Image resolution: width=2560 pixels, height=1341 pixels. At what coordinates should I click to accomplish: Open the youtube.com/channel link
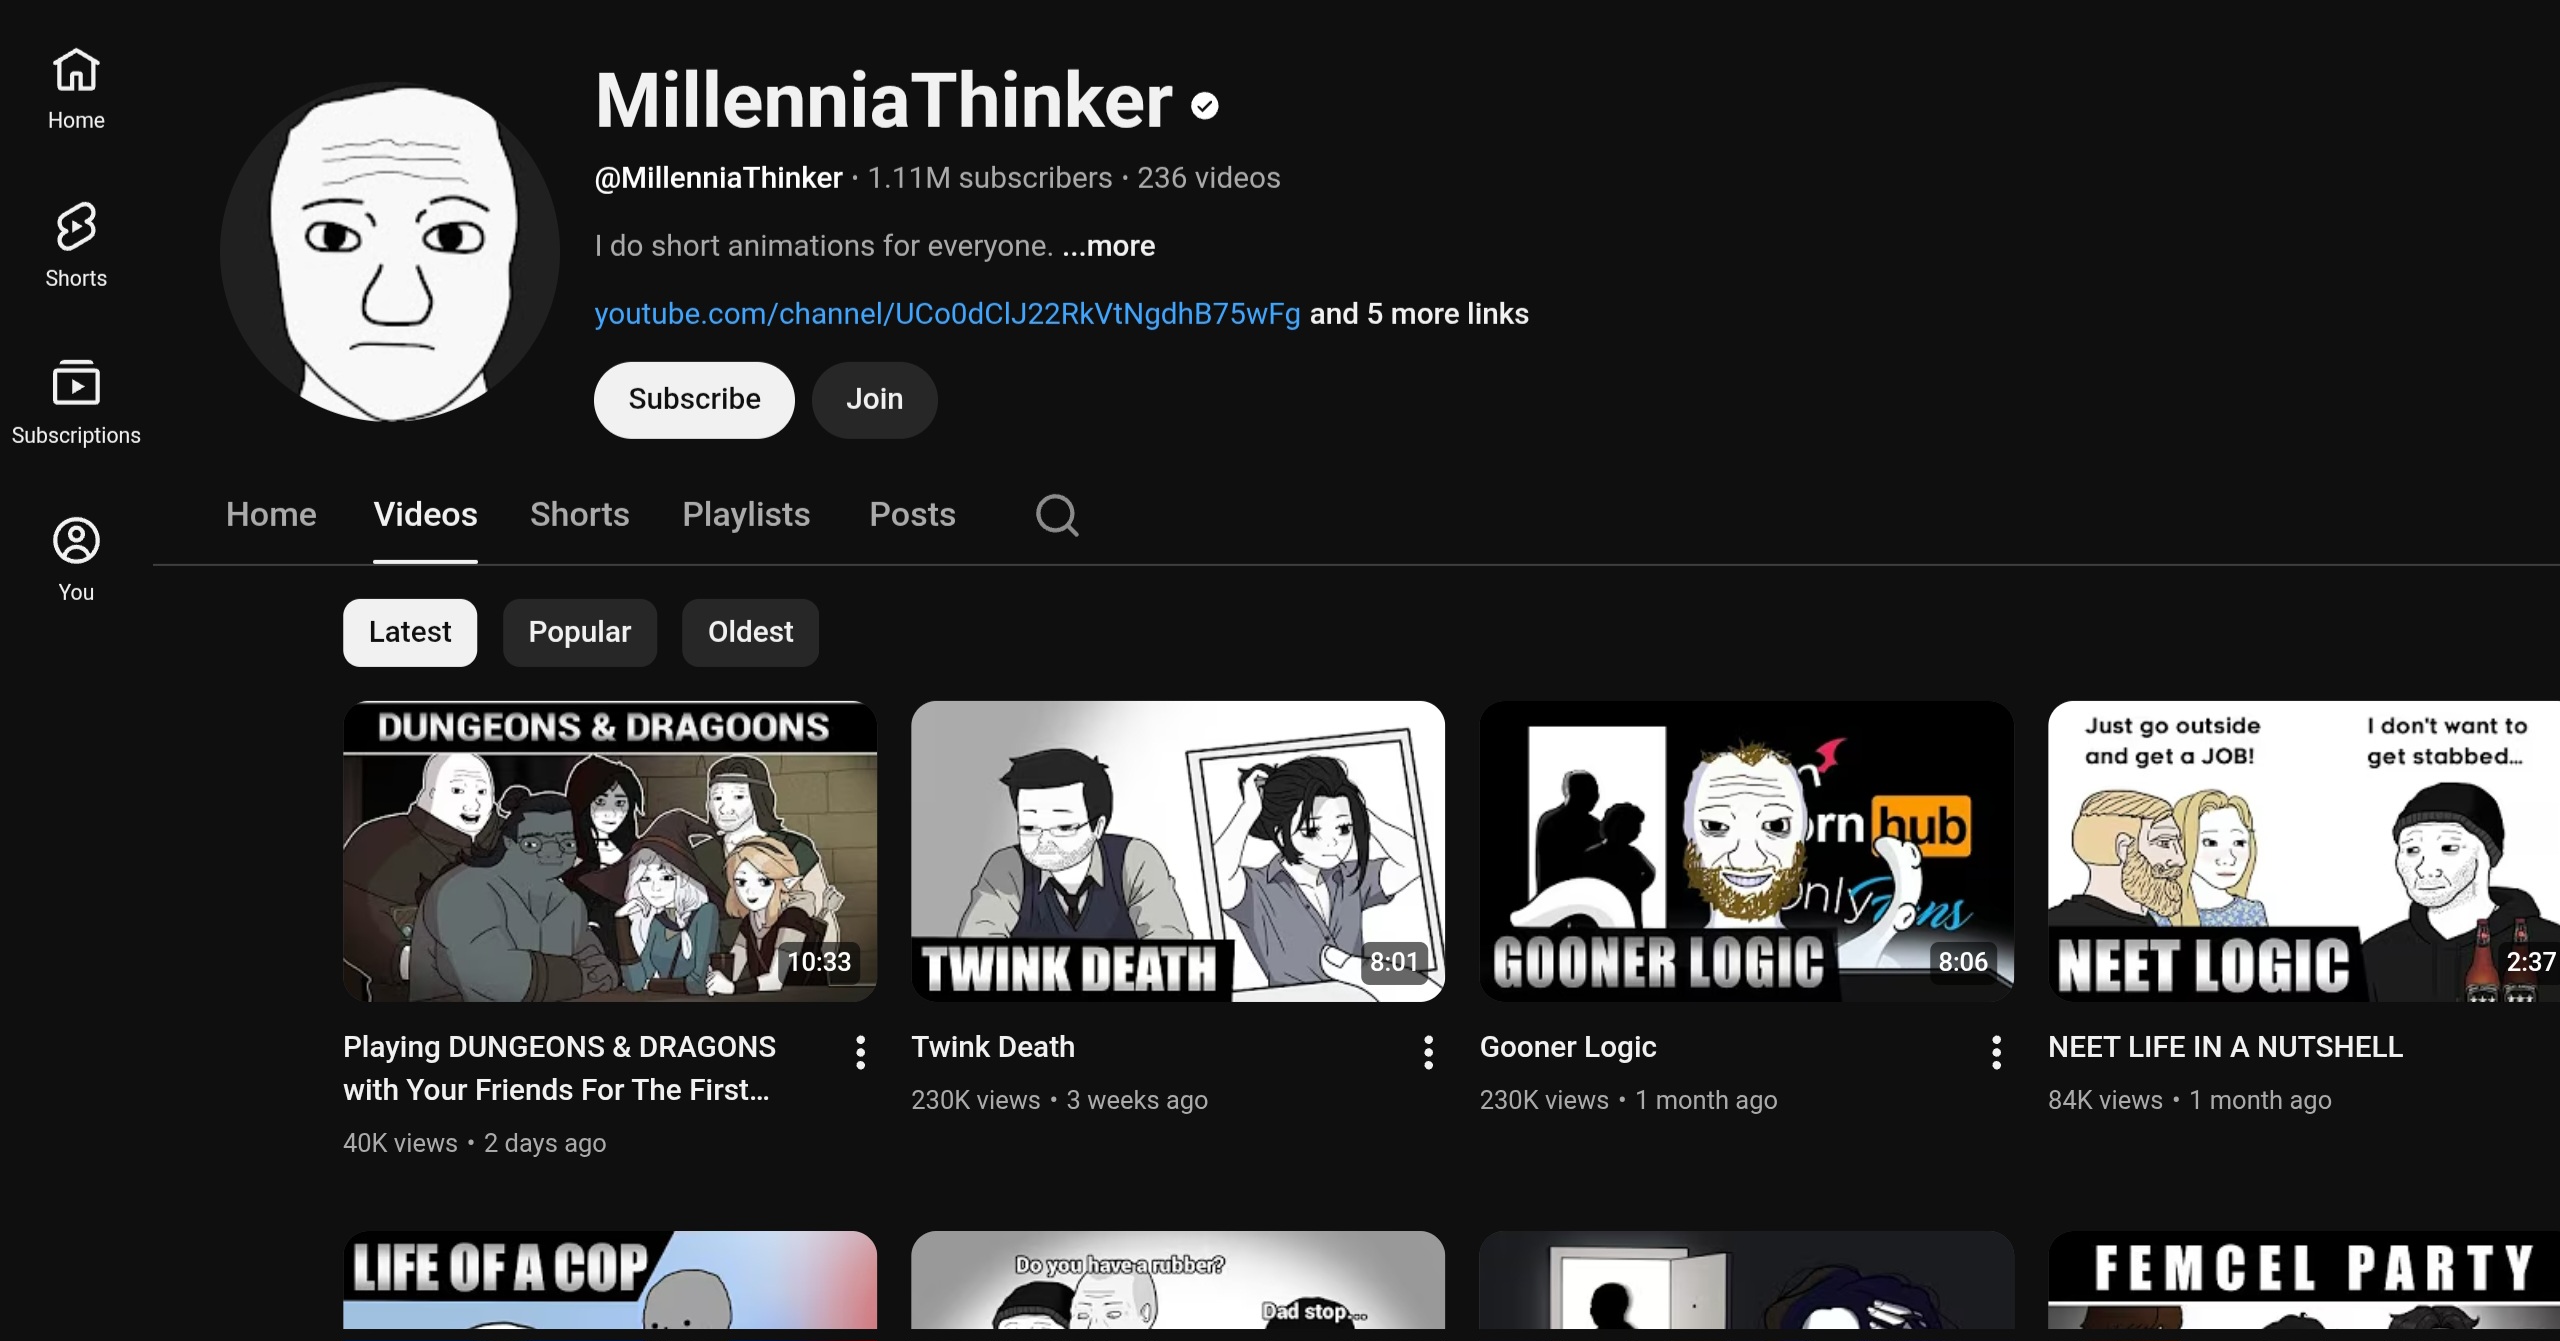(946, 314)
